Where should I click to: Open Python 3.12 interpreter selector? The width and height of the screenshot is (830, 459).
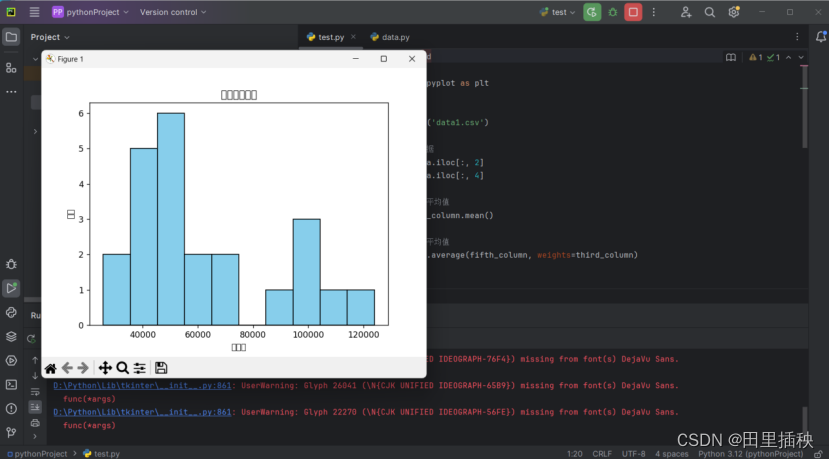(750, 454)
